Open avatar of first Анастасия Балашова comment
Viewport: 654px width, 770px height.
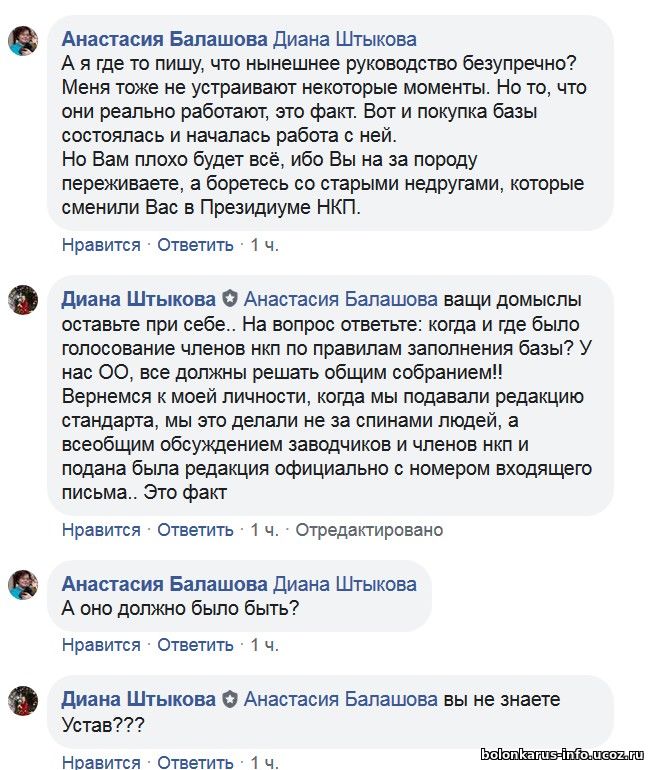(23, 41)
